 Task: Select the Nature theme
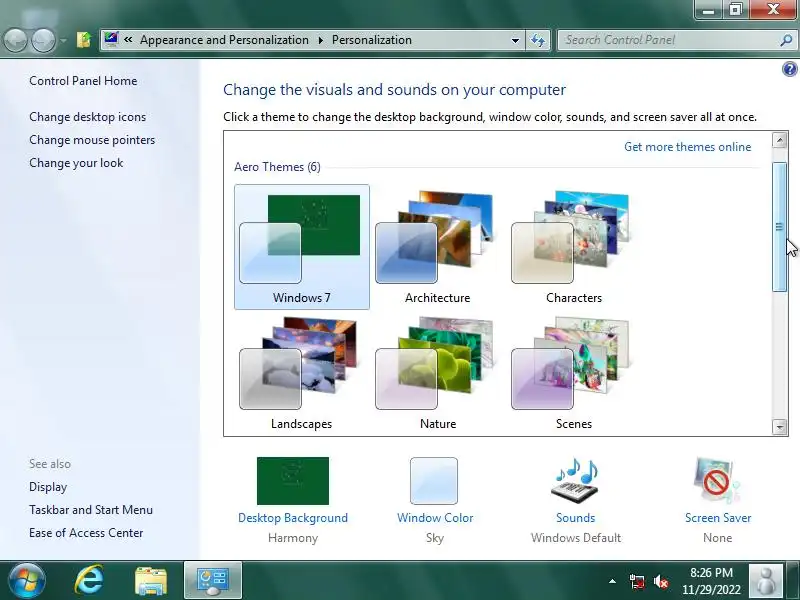tap(437, 373)
